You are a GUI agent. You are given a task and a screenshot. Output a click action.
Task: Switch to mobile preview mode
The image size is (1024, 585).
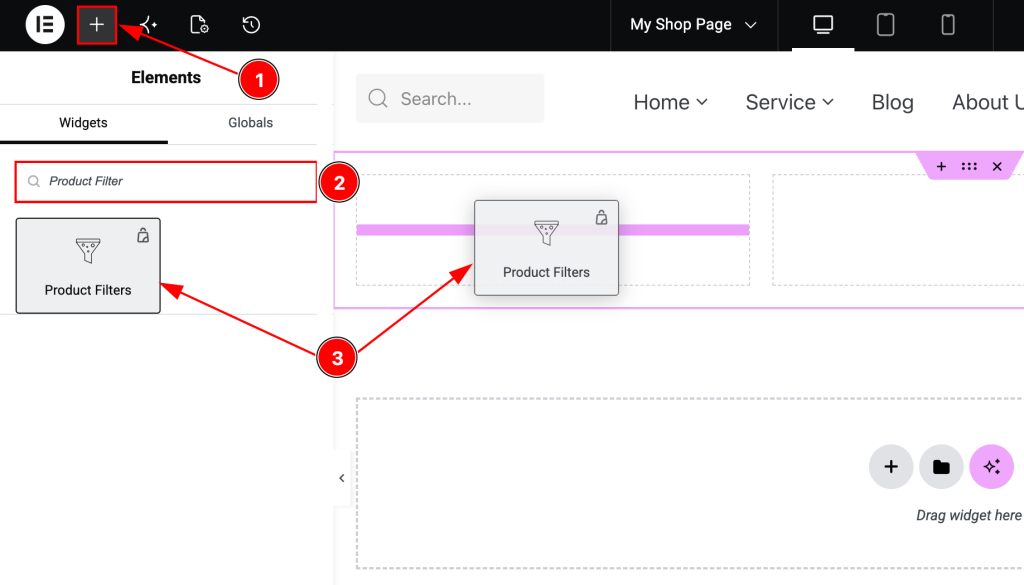click(948, 25)
